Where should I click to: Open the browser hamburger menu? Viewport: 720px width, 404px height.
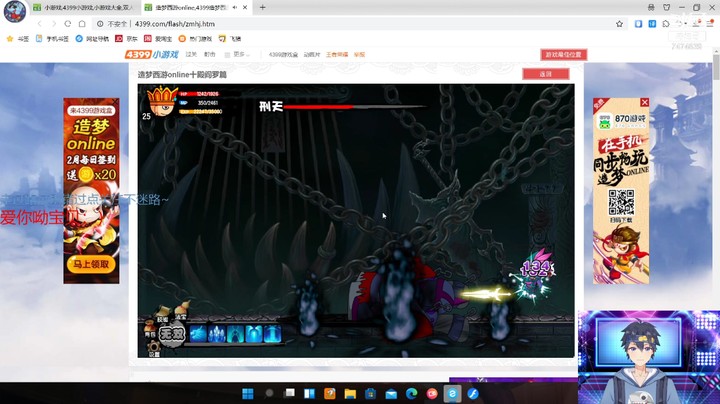click(710, 23)
